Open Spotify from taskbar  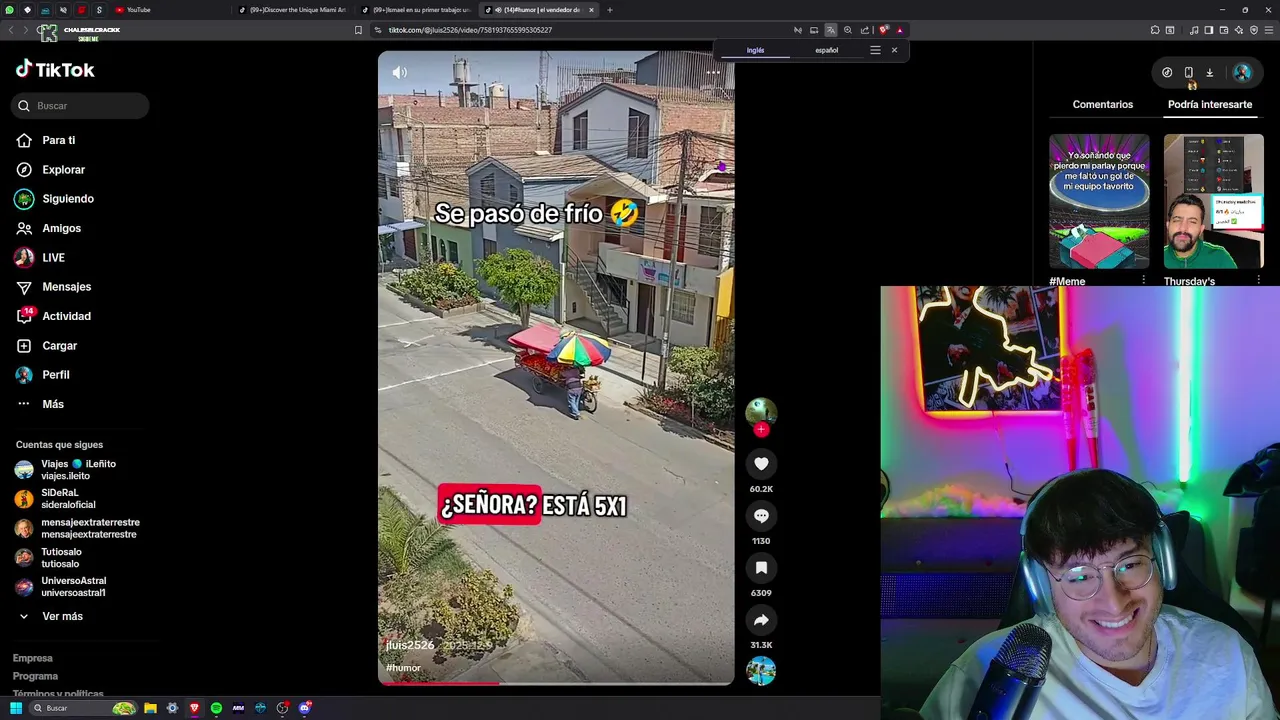[216, 708]
